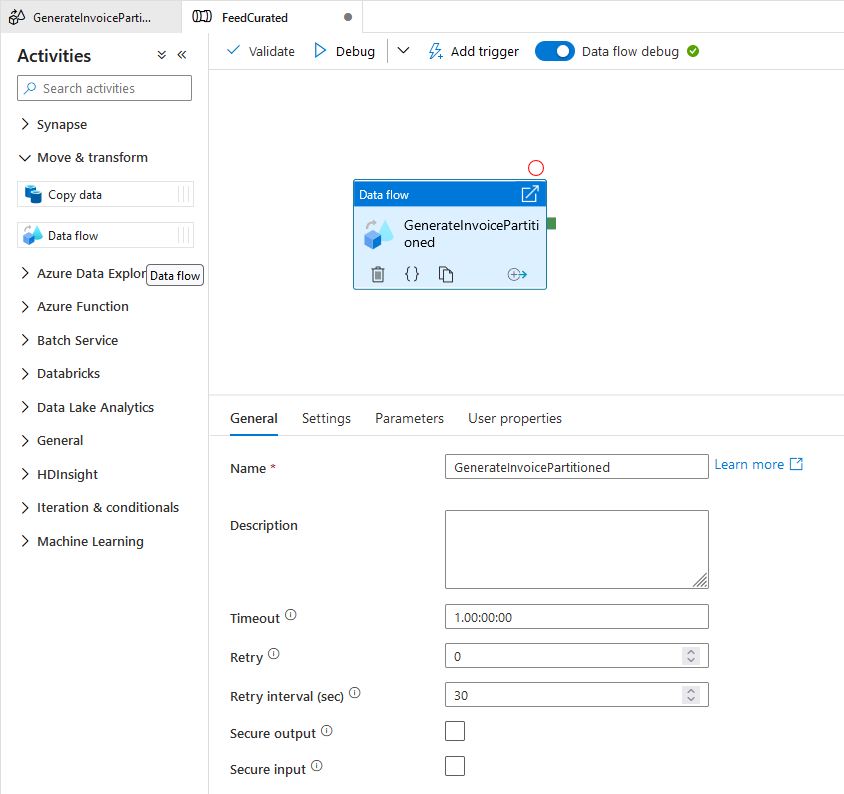Viewport: 844px width, 794px height.
Task: Start a Debug run
Action: (345, 51)
